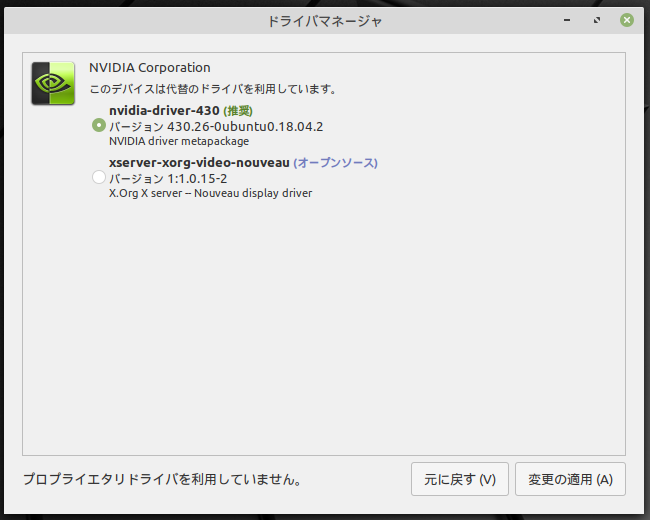
Task: Click the NVIDIA Corporation heading text
Action: coord(150,68)
